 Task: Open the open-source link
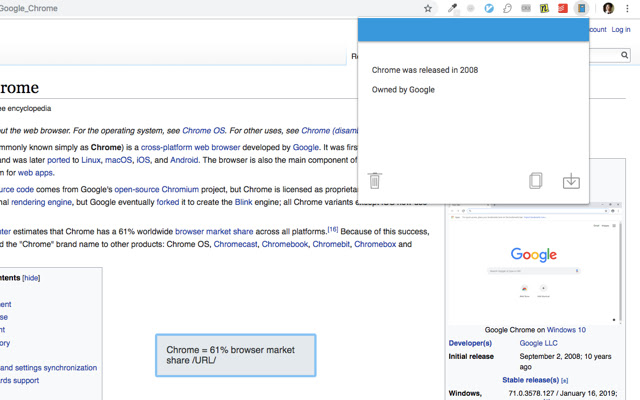tap(137, 189)
